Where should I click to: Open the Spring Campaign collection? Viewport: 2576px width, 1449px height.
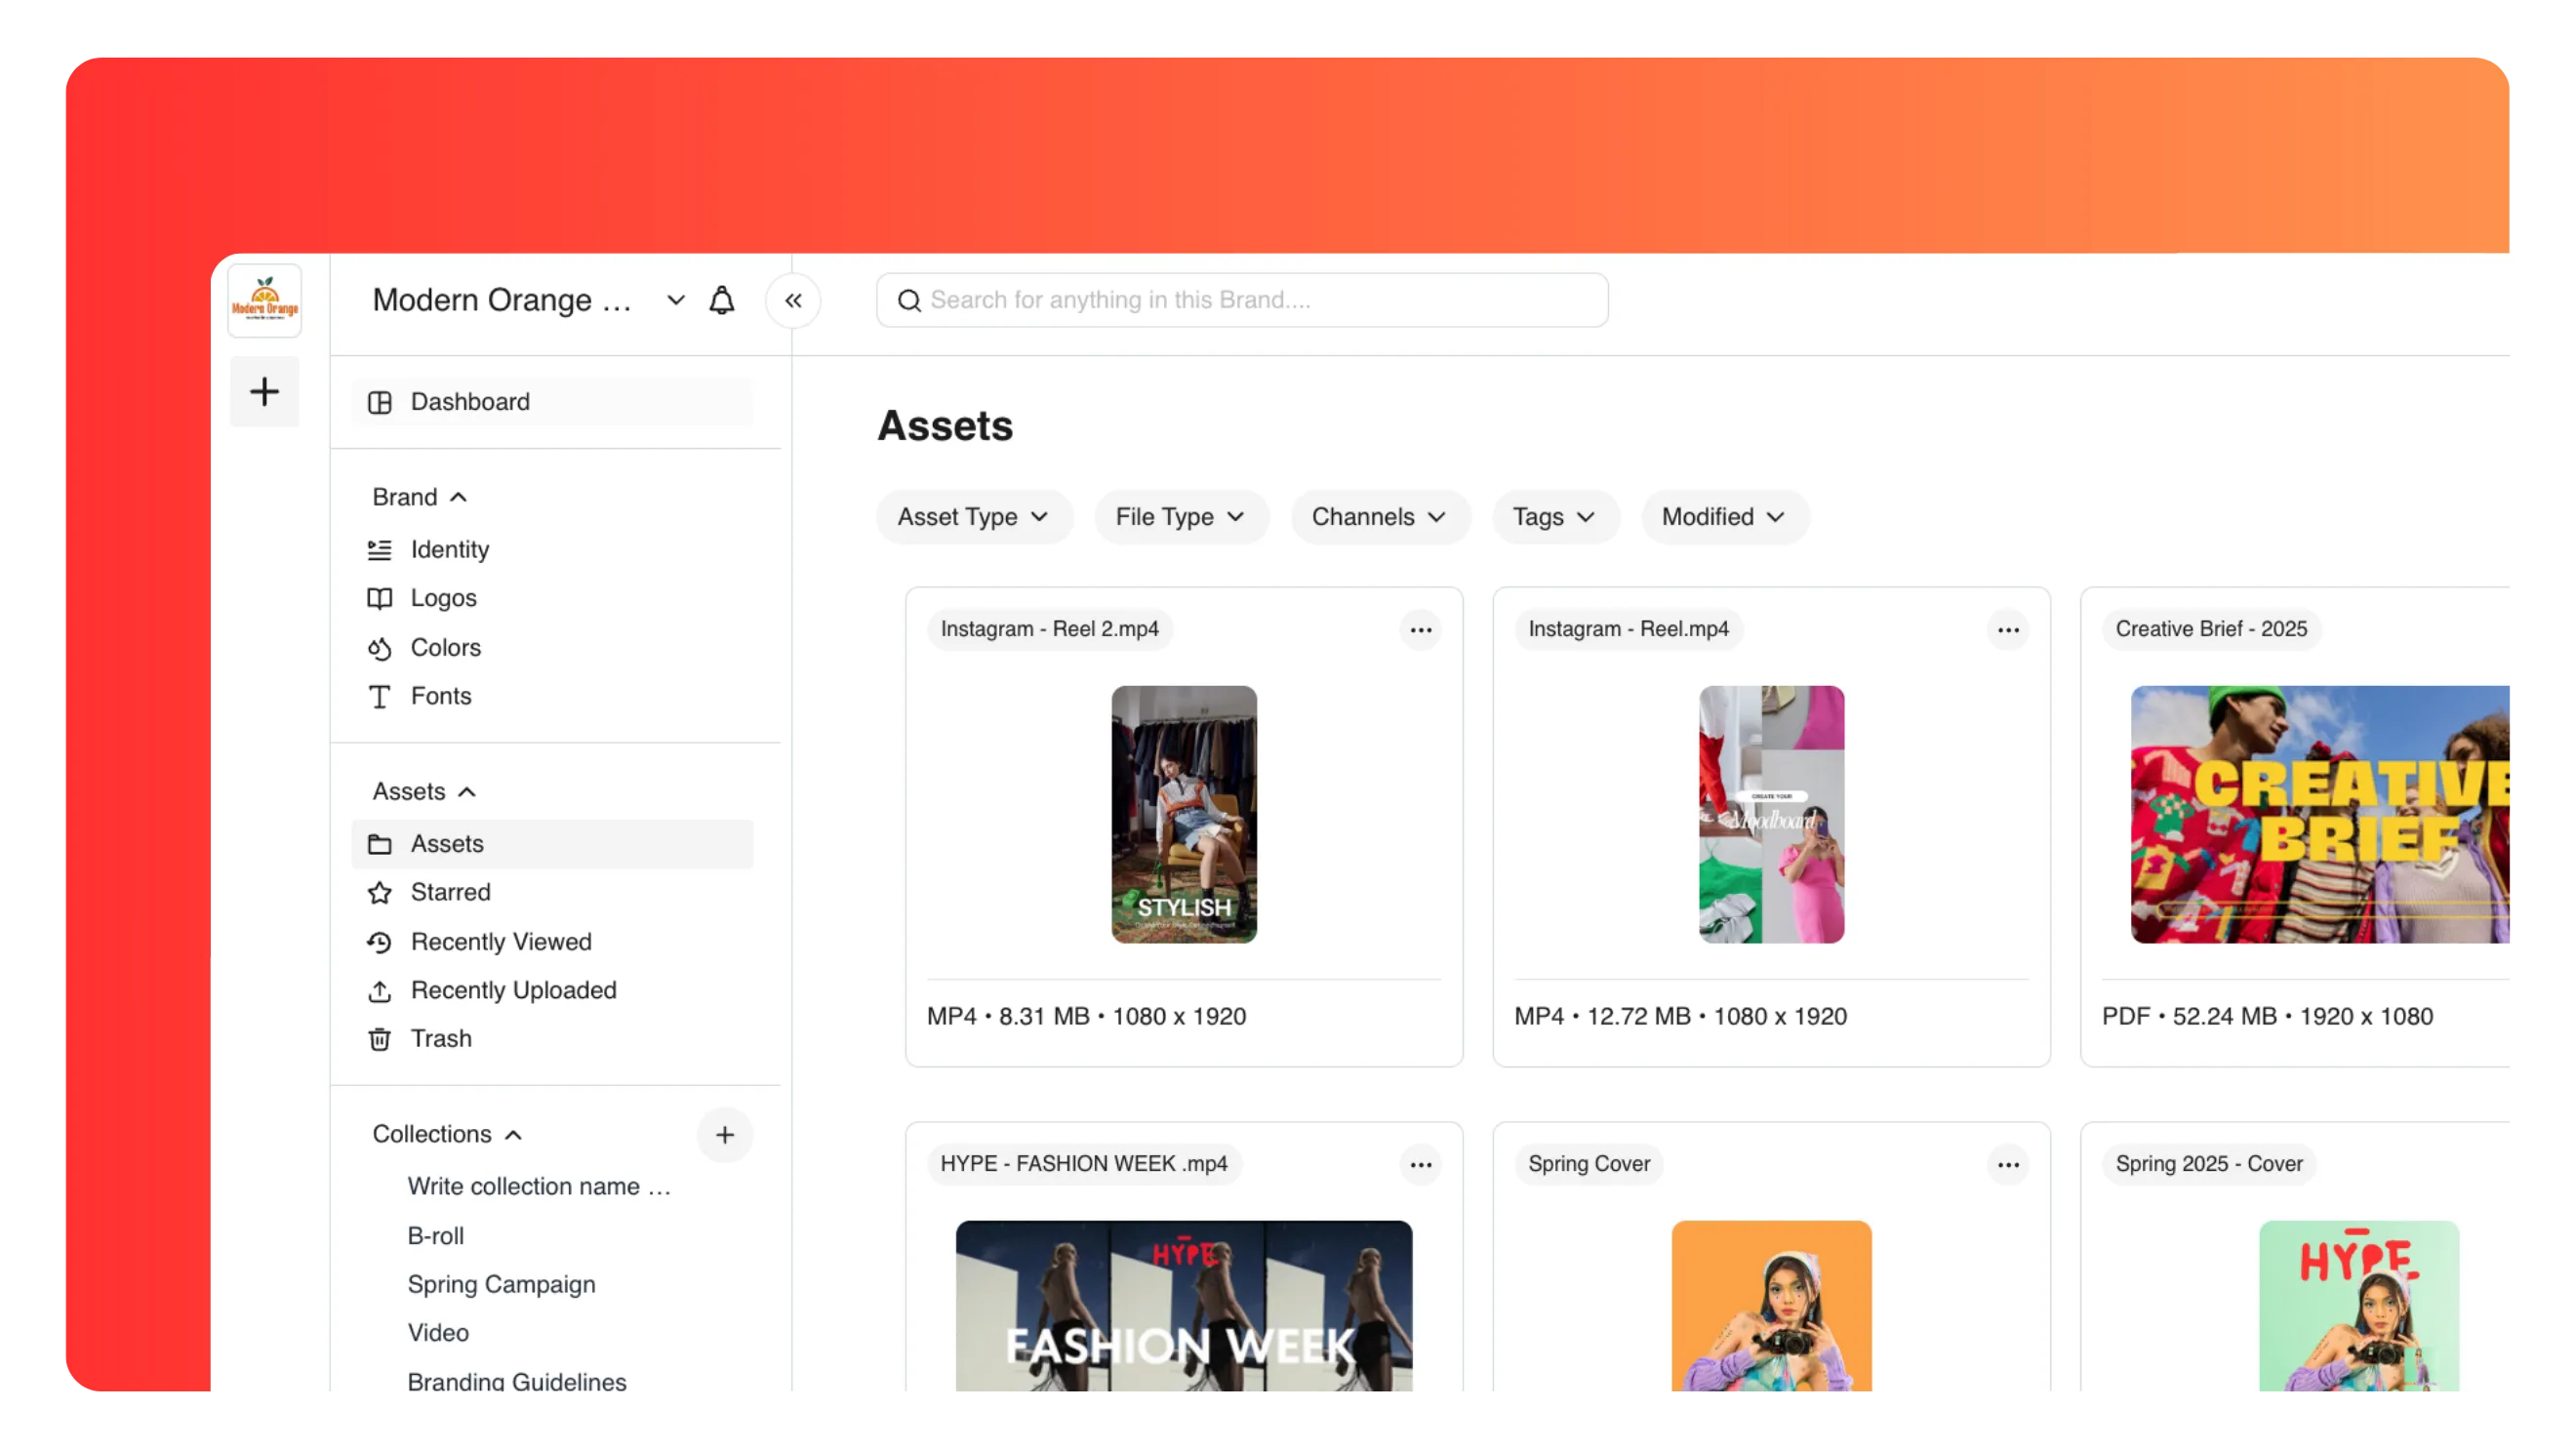(x=501, y=1284)
